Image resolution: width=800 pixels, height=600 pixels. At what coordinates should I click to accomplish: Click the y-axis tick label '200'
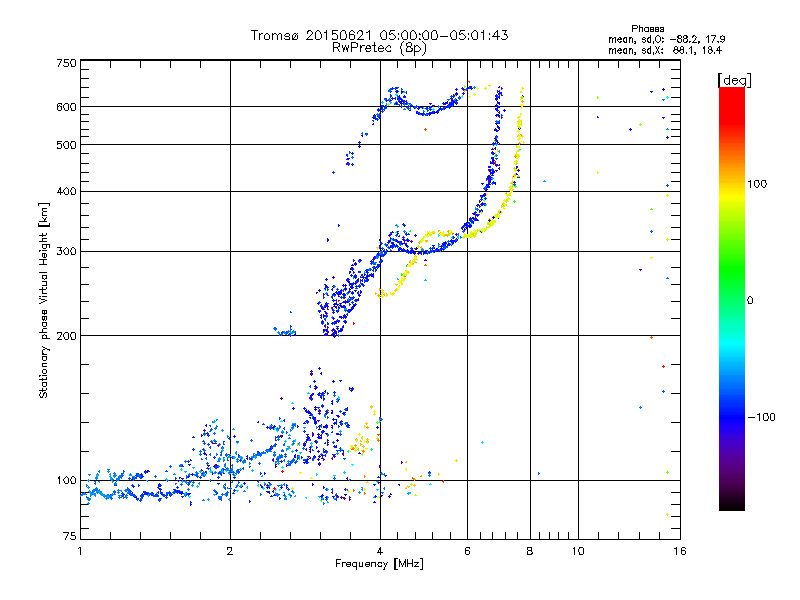click(x=66, y=336)
